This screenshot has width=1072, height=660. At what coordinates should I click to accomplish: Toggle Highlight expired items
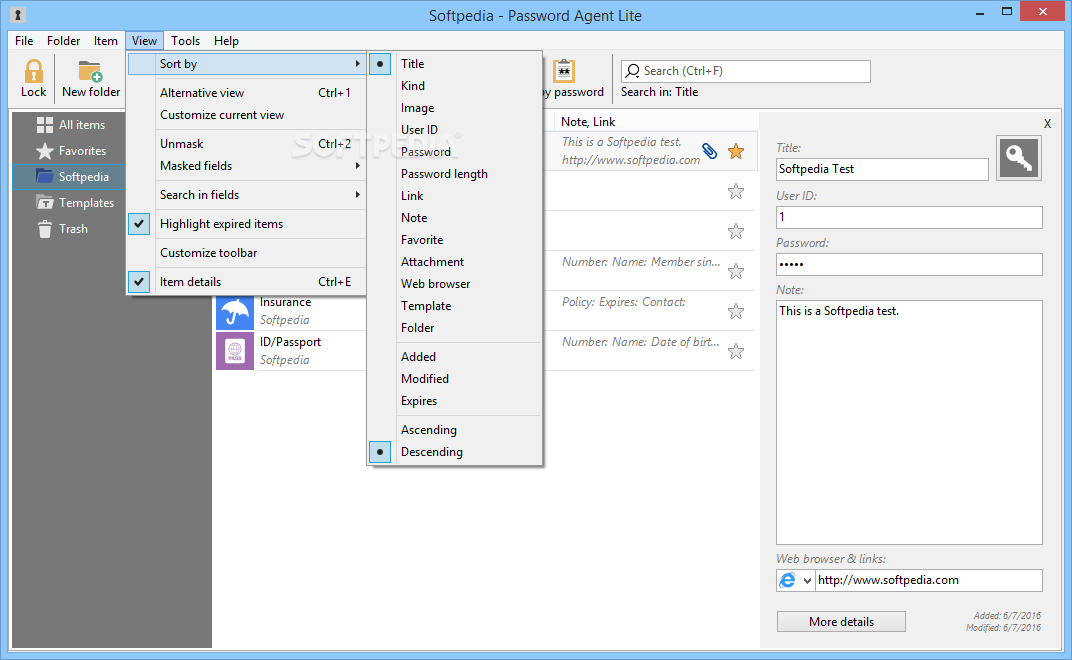tap(247, 224)
